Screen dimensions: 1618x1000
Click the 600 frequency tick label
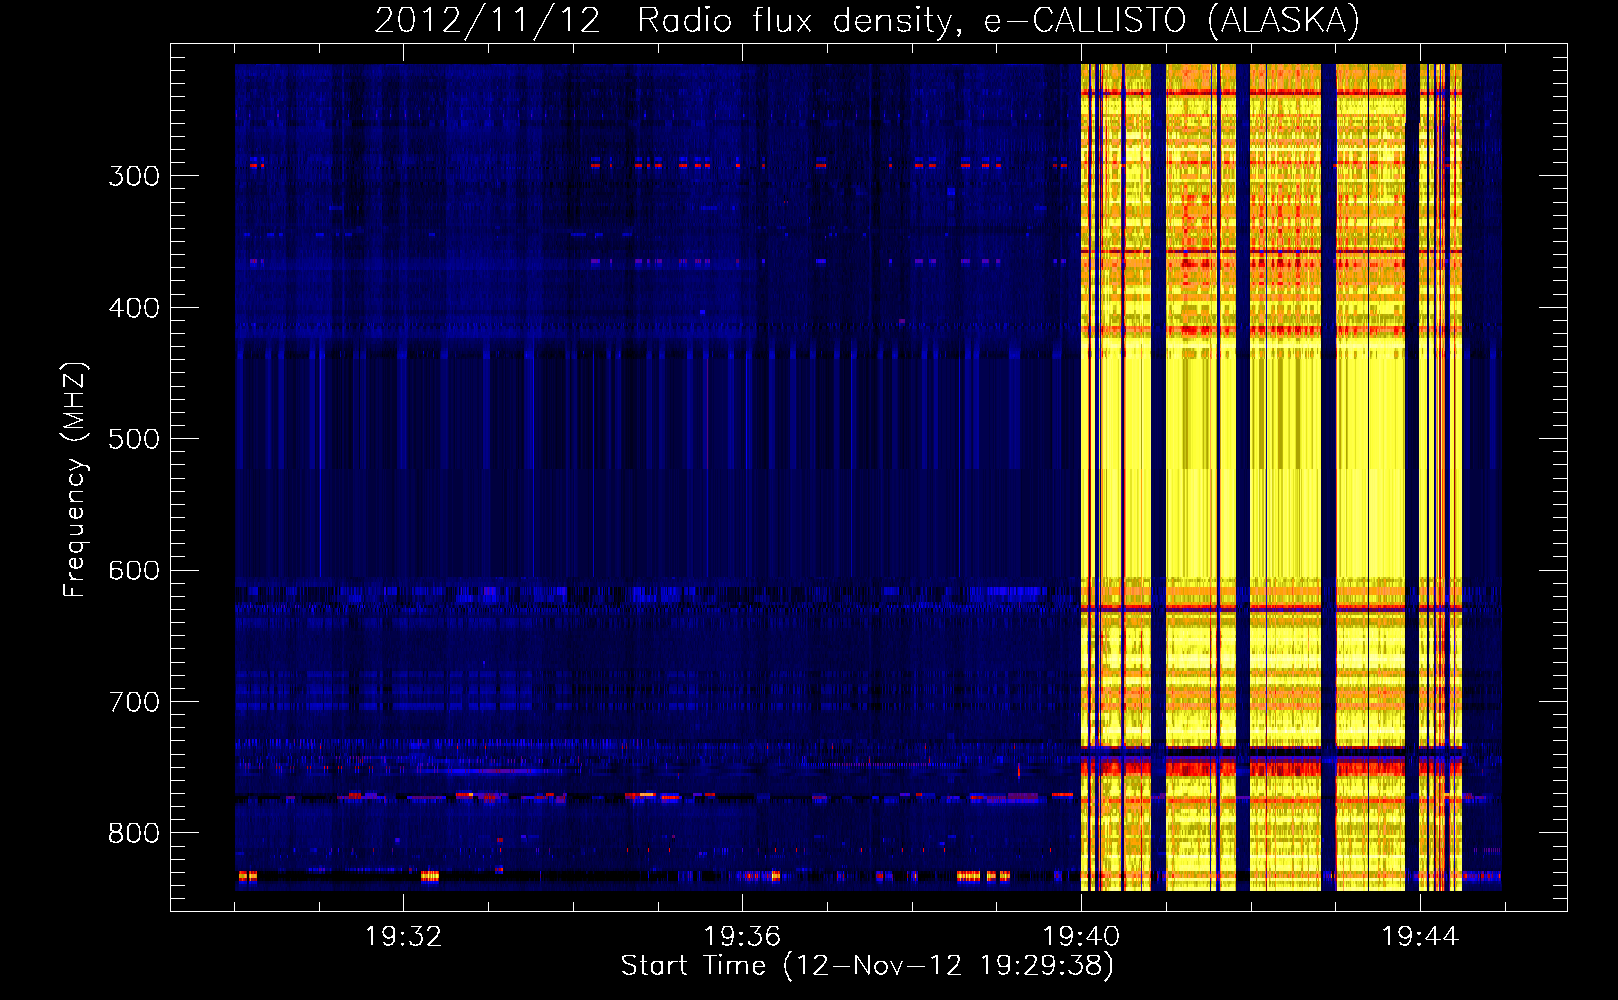[x=134, y=571]
